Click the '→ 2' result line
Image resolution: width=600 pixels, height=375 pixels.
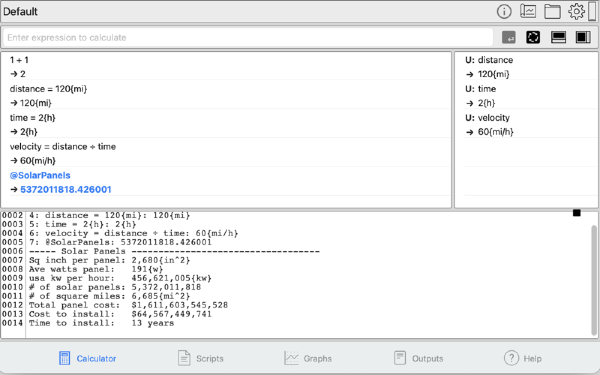click(18, 74)
